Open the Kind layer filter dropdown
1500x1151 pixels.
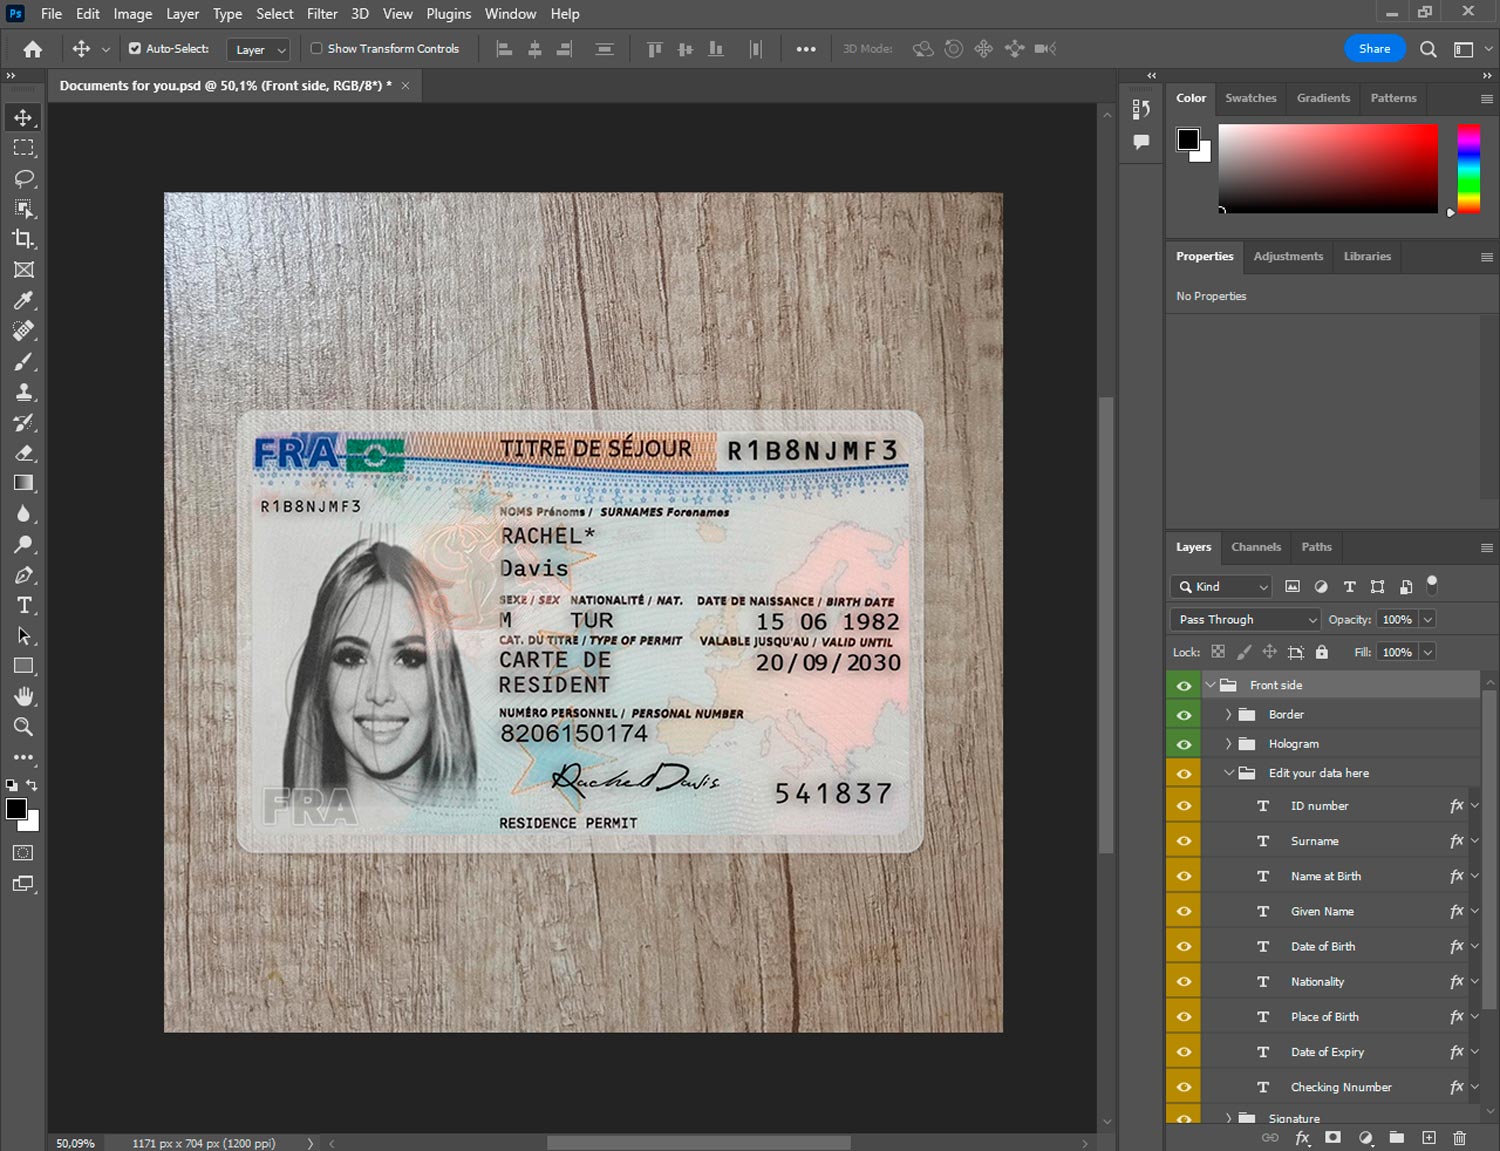(1221, 587)
